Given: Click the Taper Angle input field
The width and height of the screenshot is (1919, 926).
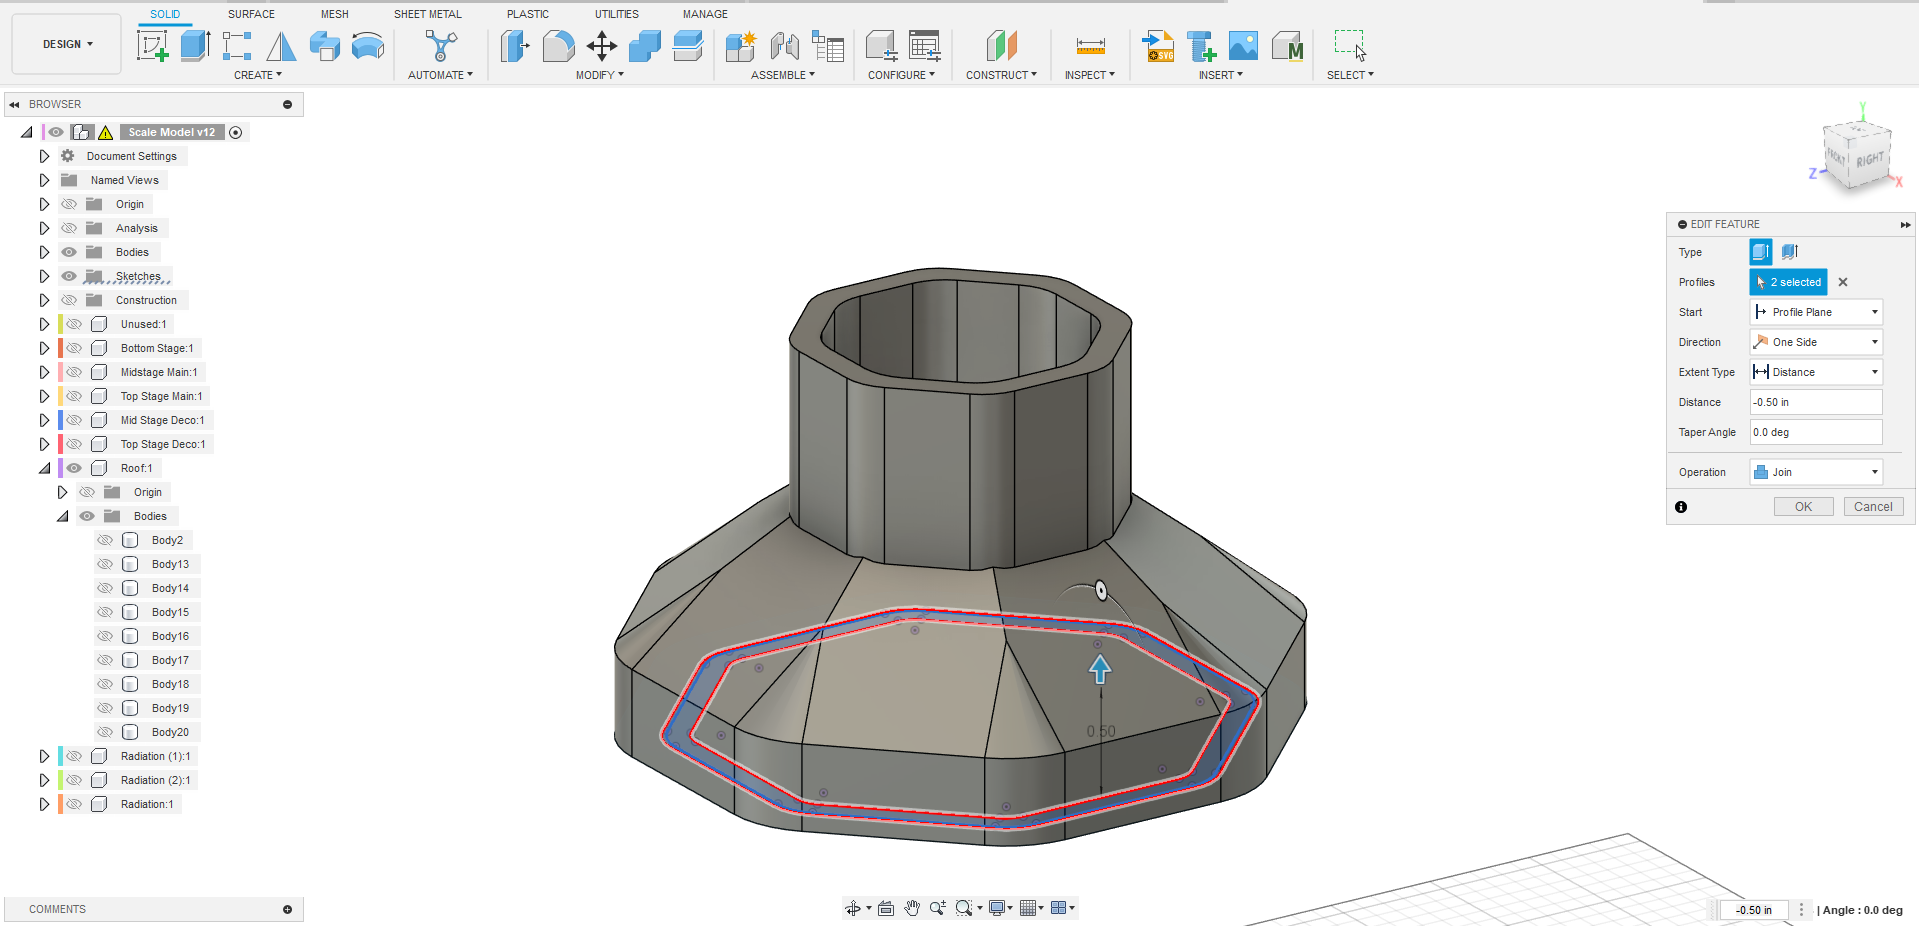Looking at the screenshot, I should [1816, 432].
